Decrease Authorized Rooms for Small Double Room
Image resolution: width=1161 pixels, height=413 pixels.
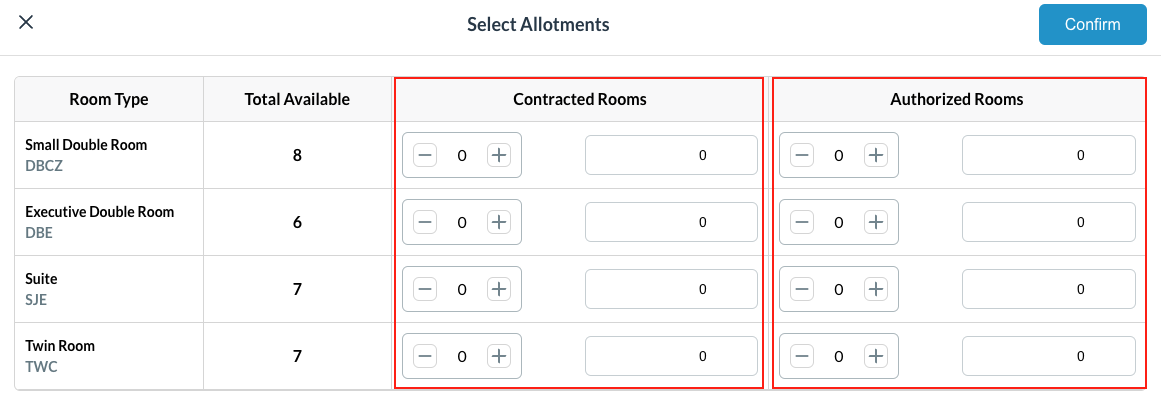(x=802, y=155)
